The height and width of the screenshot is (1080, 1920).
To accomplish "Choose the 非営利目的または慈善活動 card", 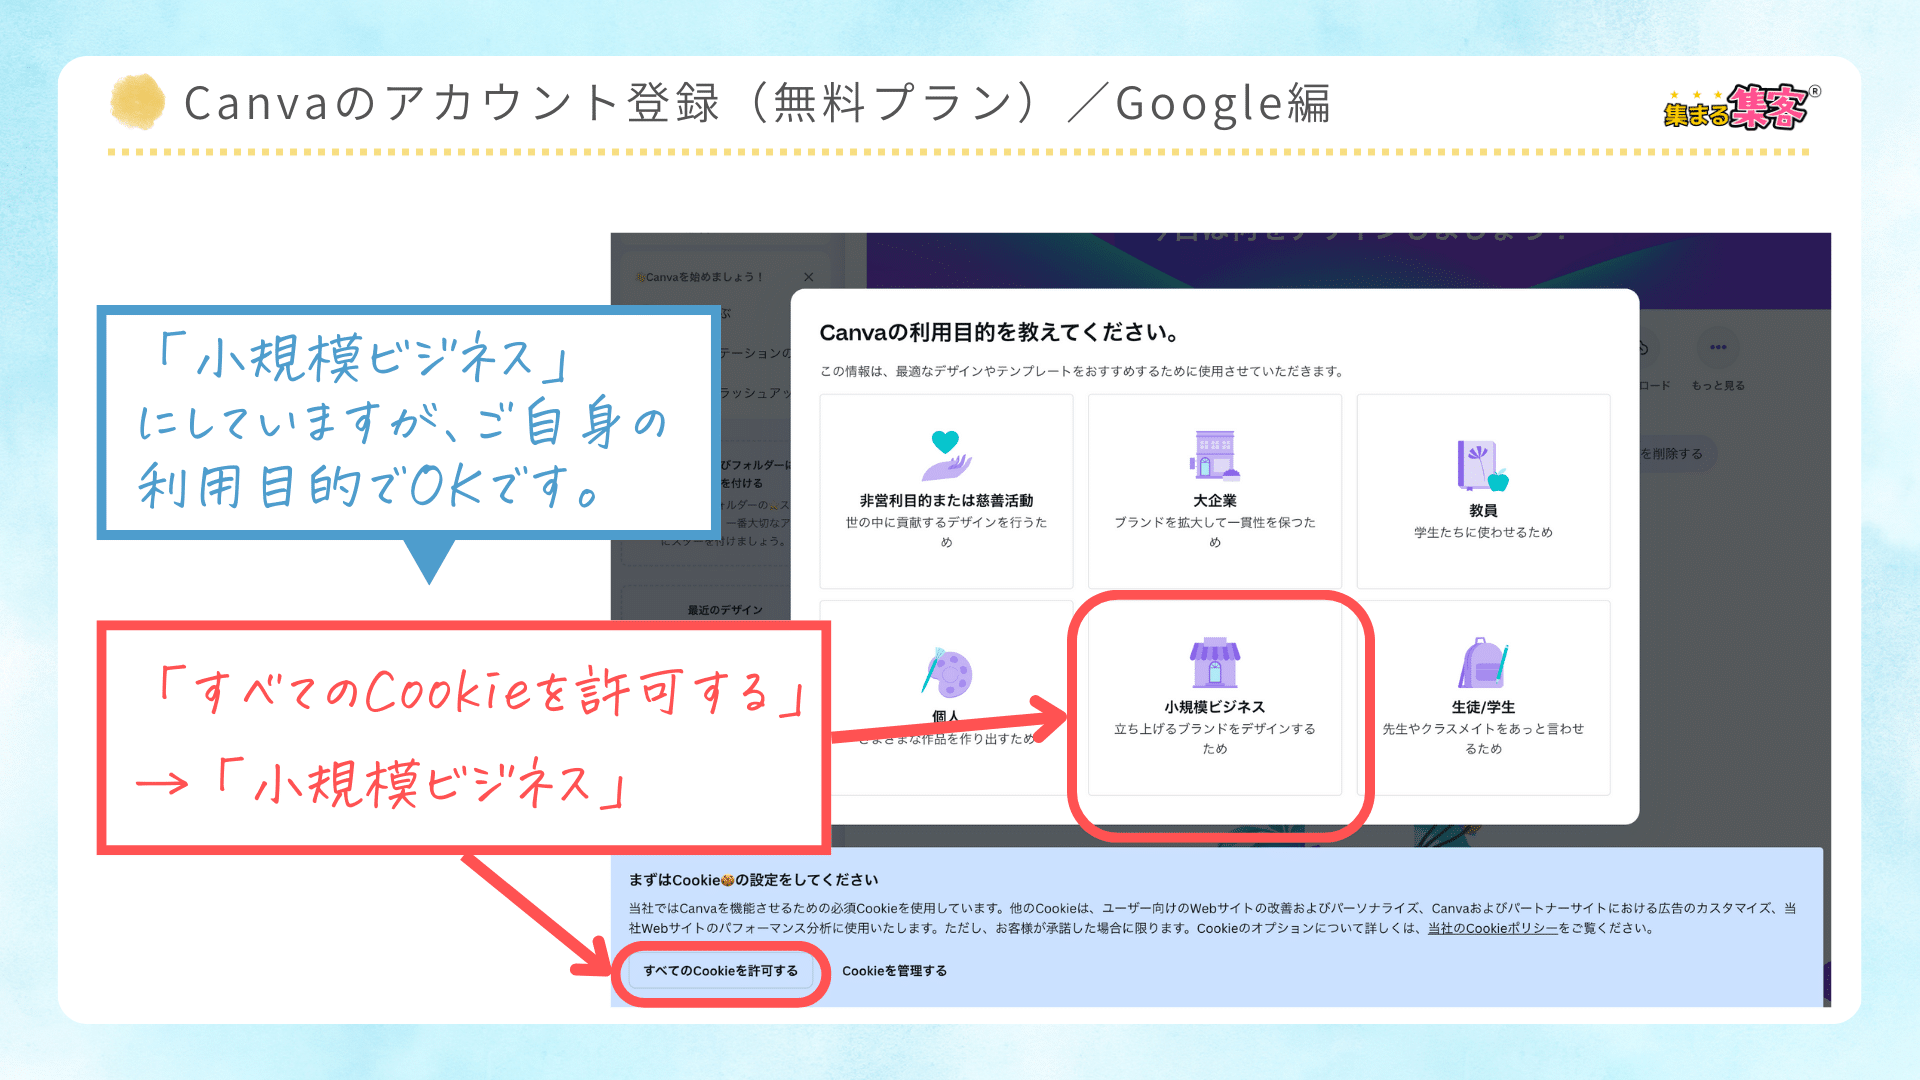I will 946,491.
